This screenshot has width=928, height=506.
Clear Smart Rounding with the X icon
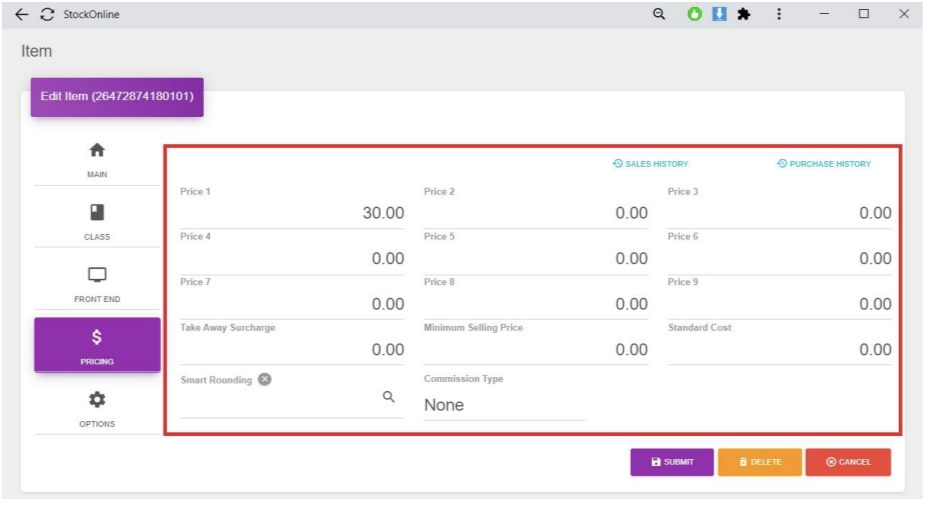(265, 379)
